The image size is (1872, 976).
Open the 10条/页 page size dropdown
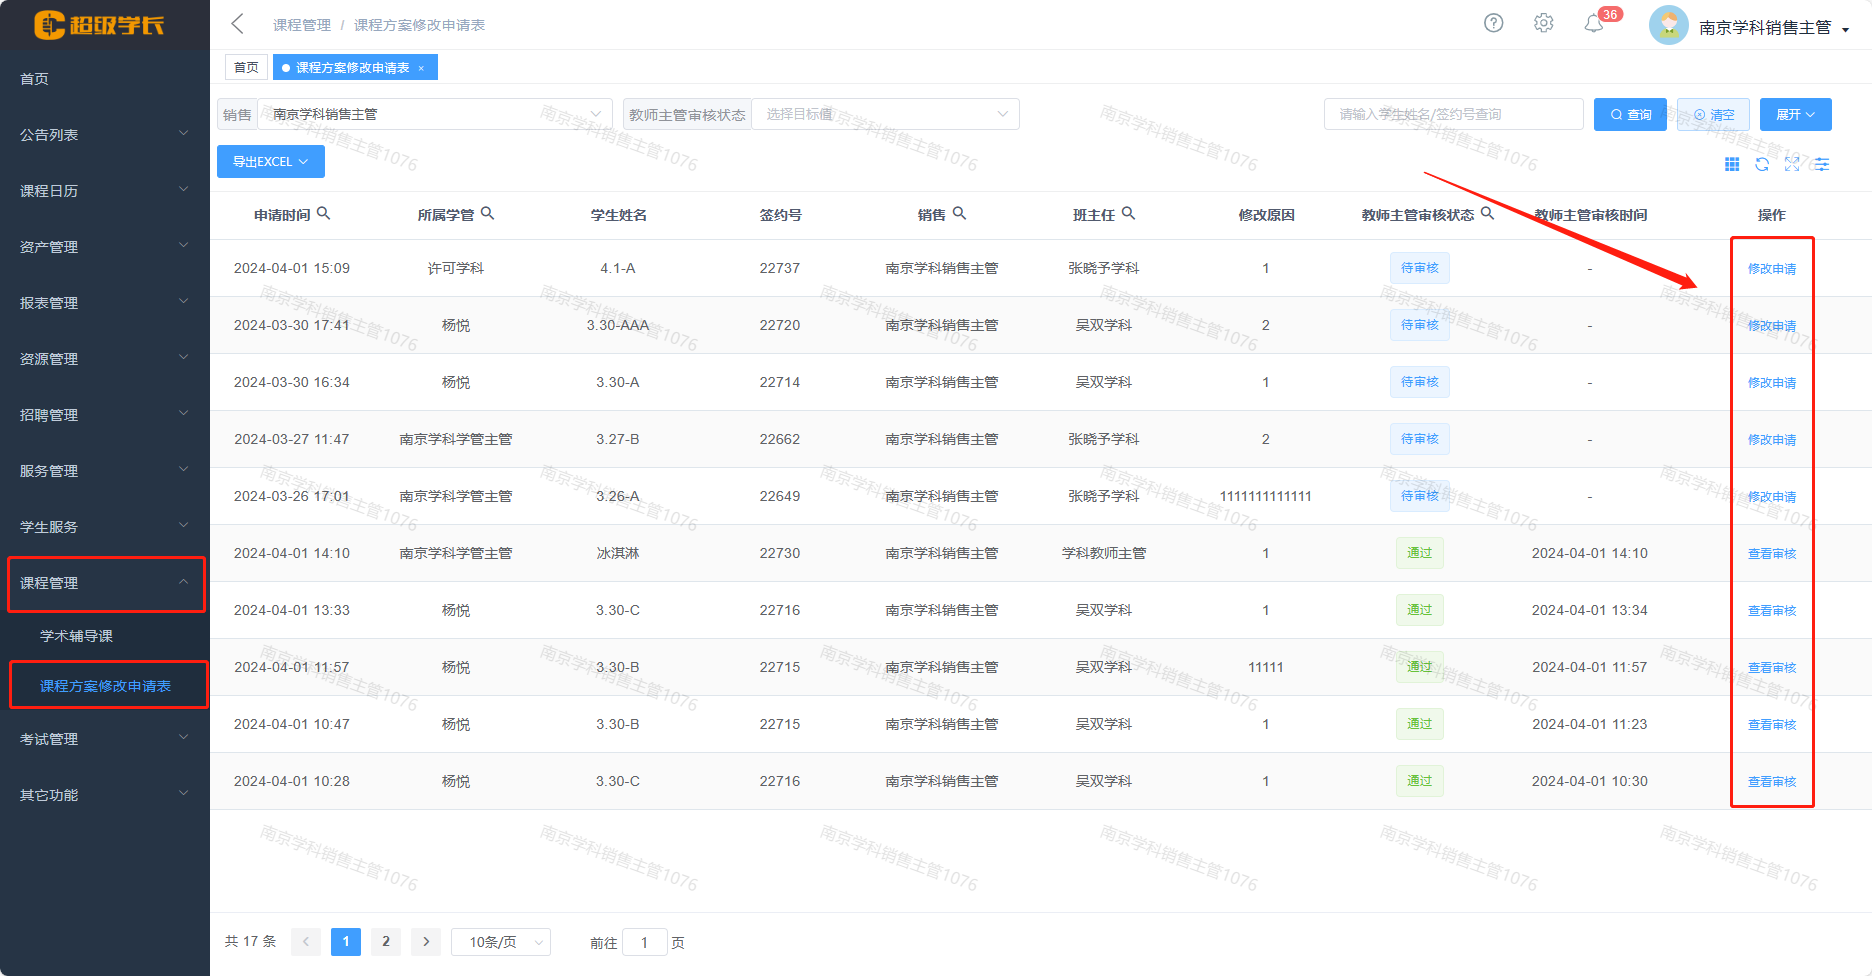[500, 941]
